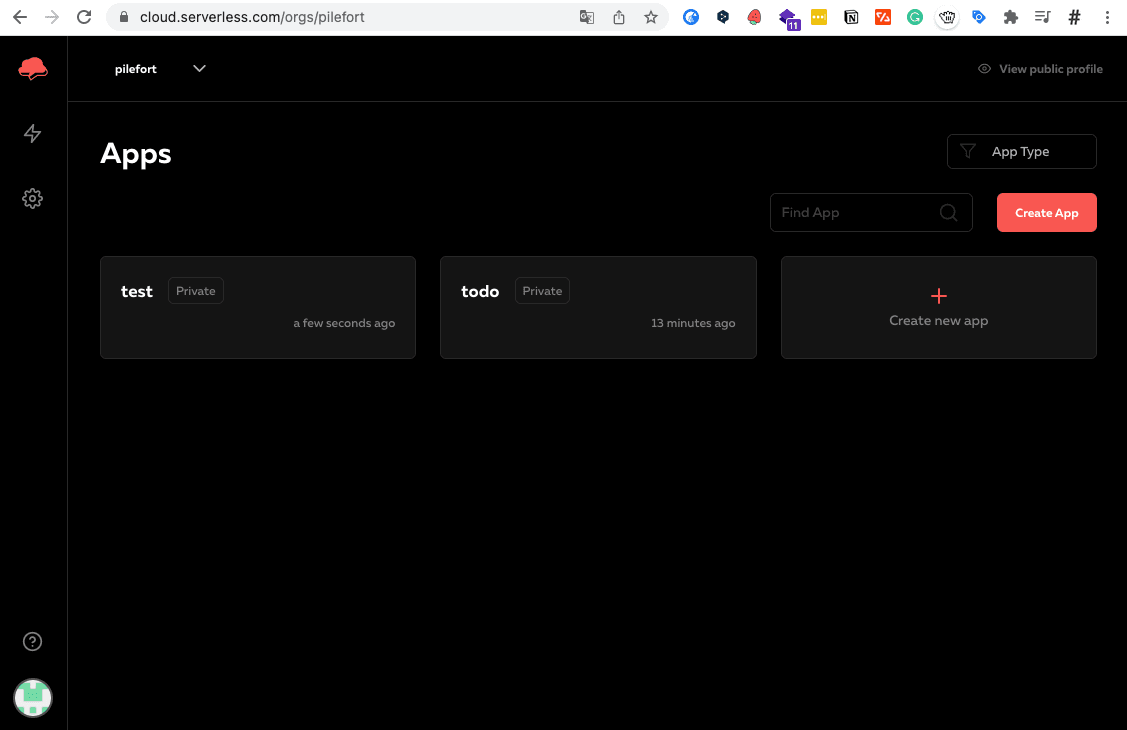Open the browser three-dot menu
Viewport: 1127px width, 730px height.
[x=1106, y=17]
